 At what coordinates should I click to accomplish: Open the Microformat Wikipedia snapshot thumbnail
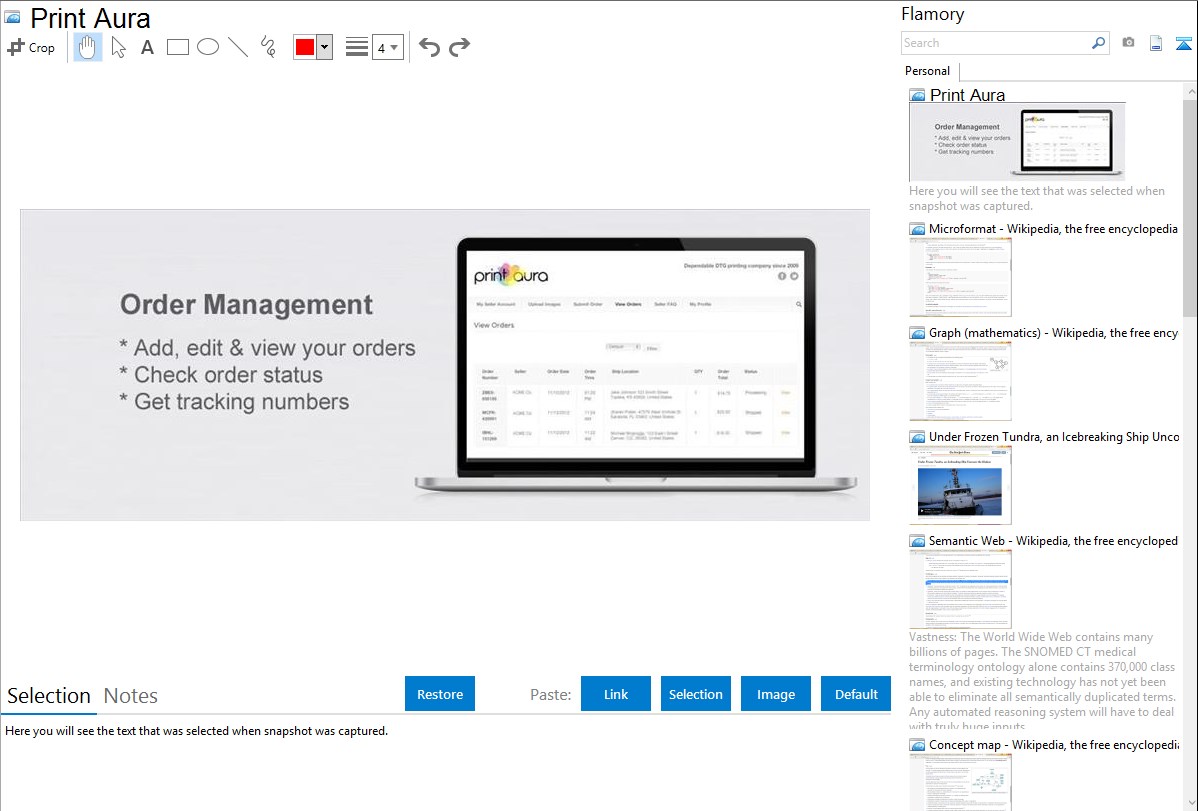[x=960, y=277]
